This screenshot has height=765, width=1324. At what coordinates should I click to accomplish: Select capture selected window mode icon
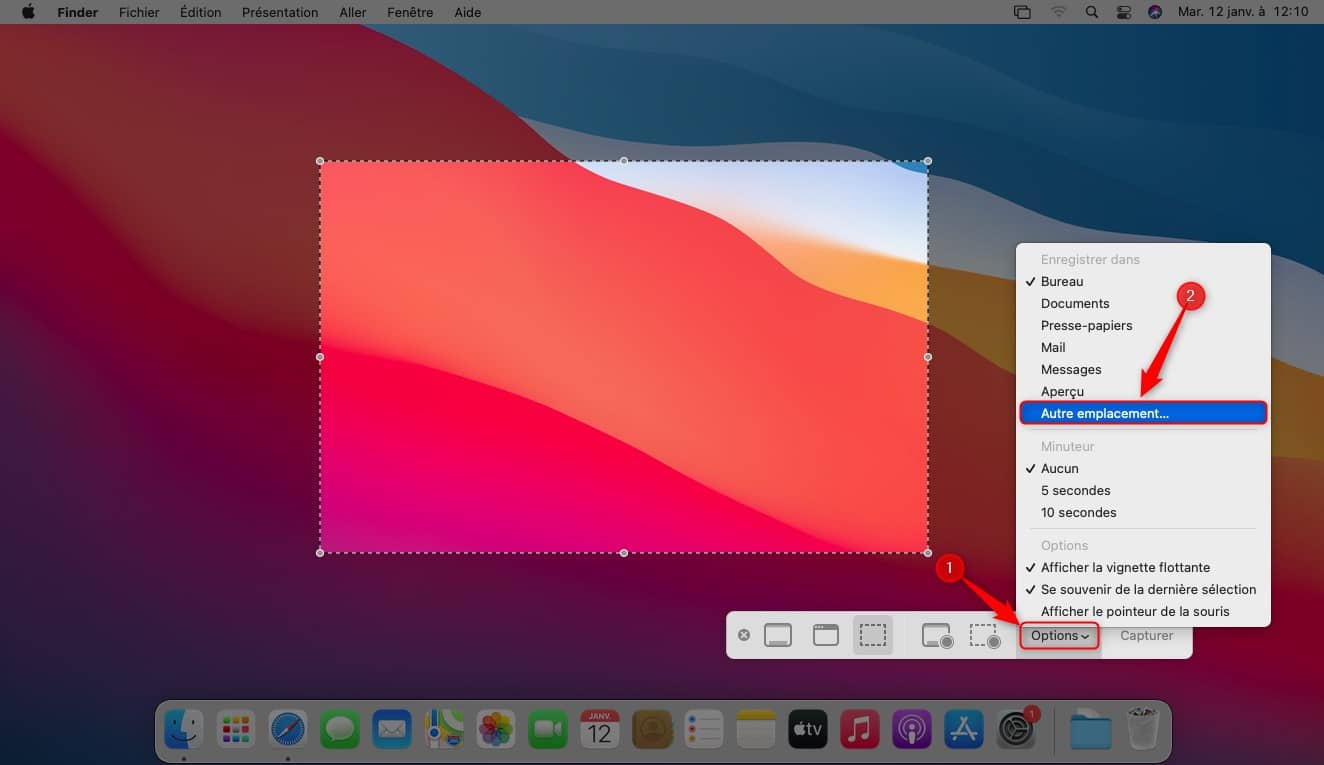(x=826, y=635)
